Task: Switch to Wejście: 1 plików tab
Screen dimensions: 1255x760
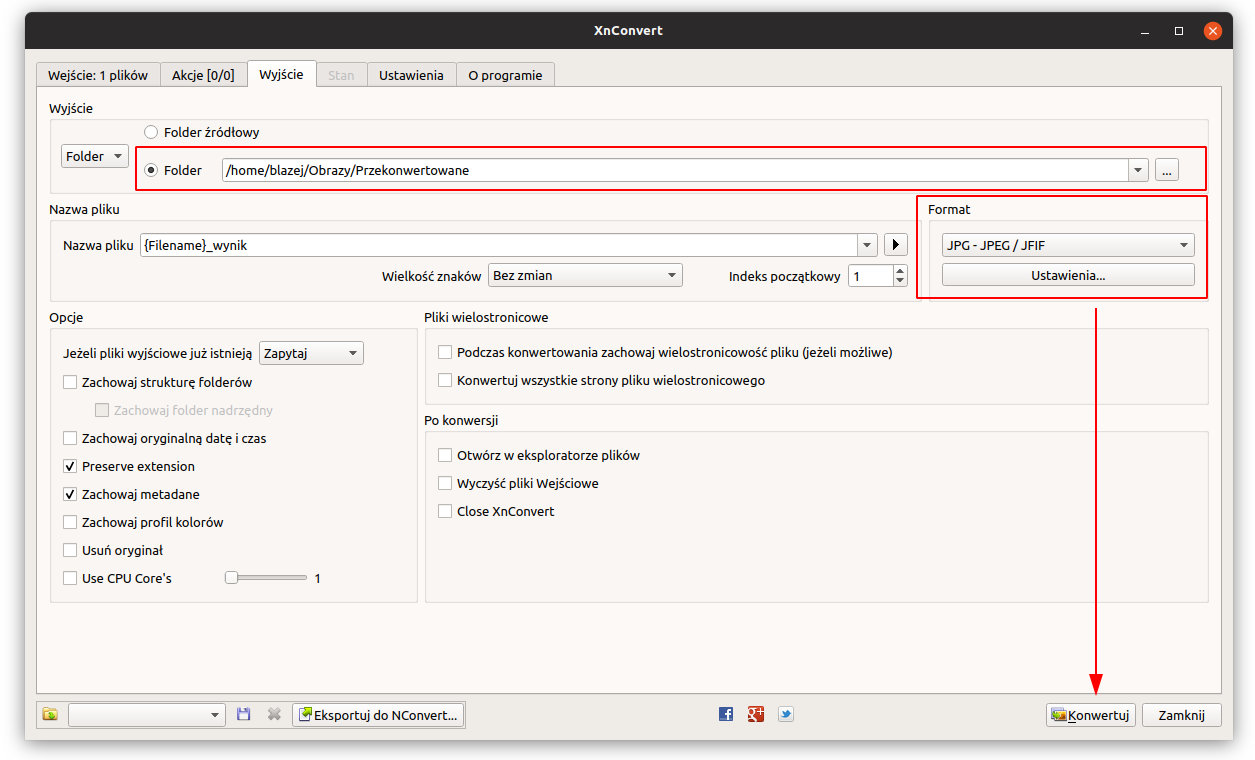Action: tap(98, 75)
